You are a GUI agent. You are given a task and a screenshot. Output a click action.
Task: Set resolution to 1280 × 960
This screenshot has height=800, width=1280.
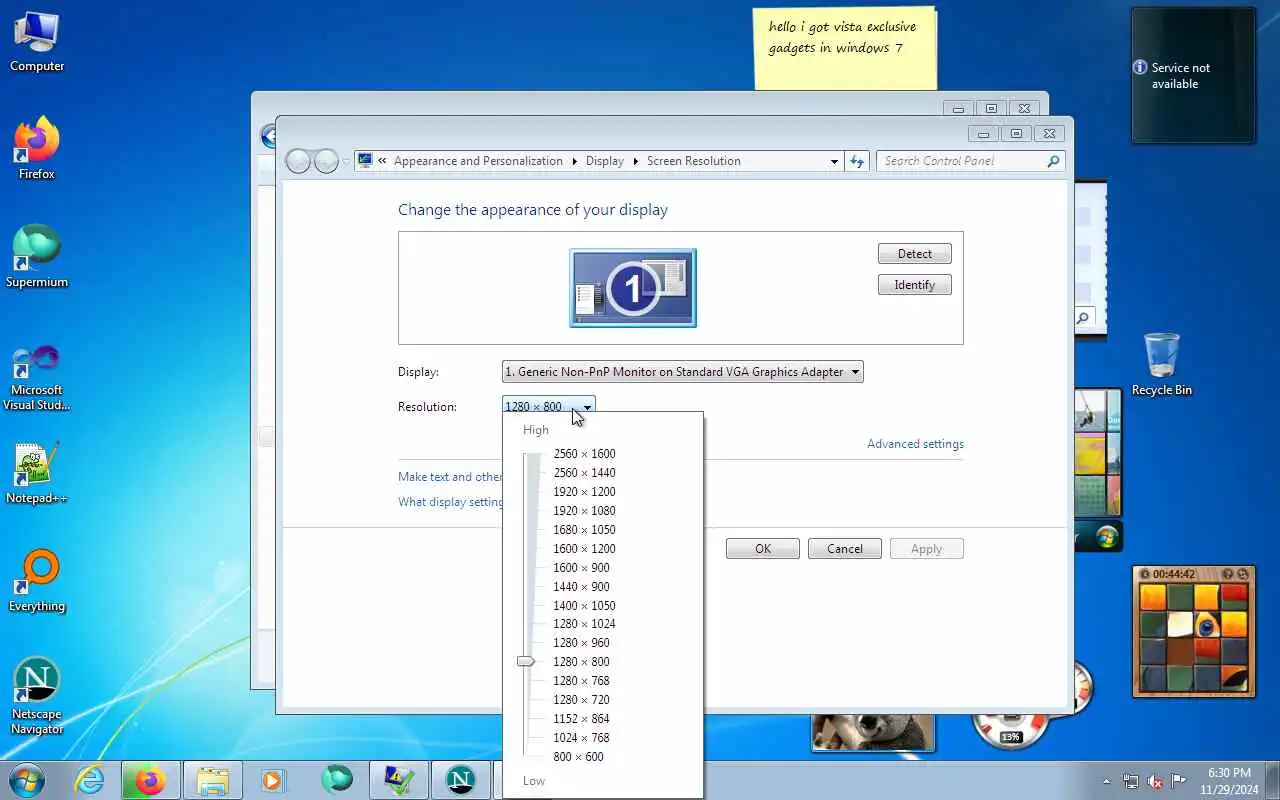581,643
